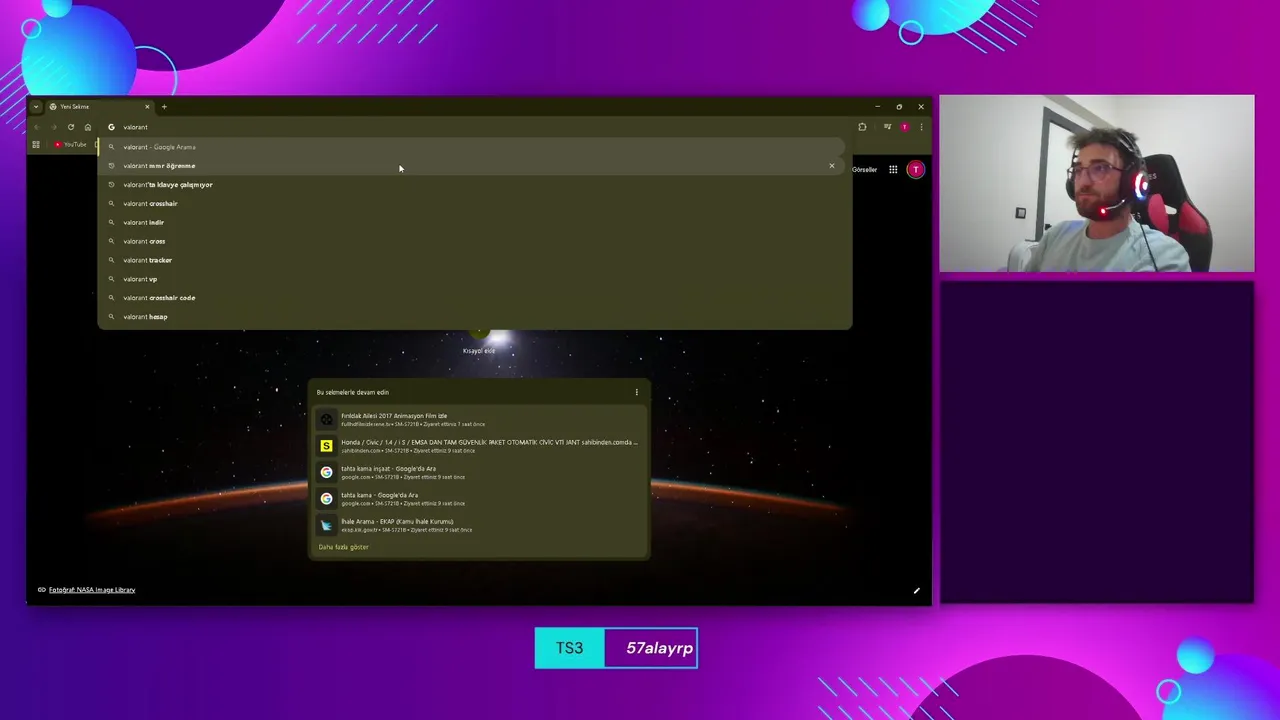Minimize the Chrome window
This screenshot has width=1280, height=720.
coord(877,106)
